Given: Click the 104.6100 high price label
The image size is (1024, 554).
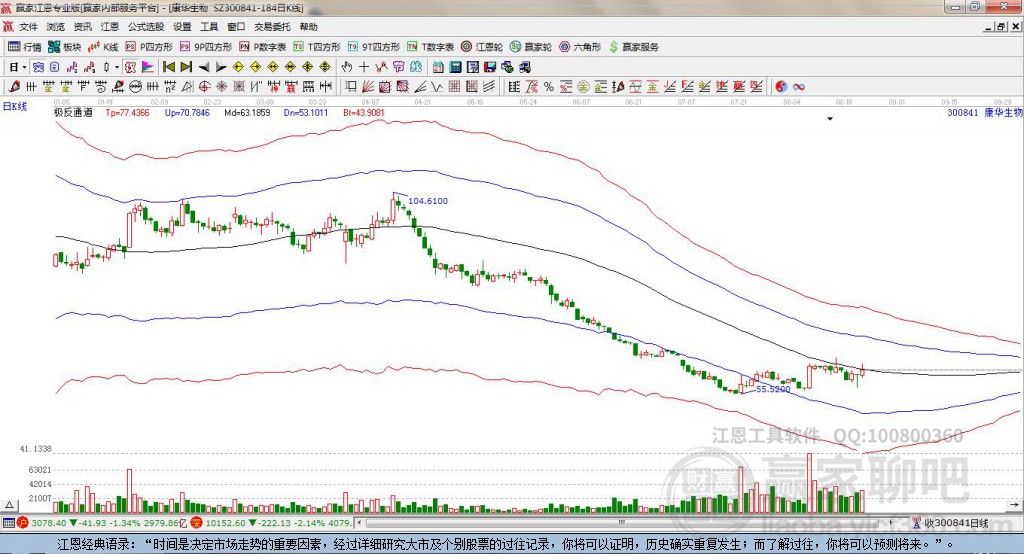Looking at the screenshot, I should coord(428,201).
